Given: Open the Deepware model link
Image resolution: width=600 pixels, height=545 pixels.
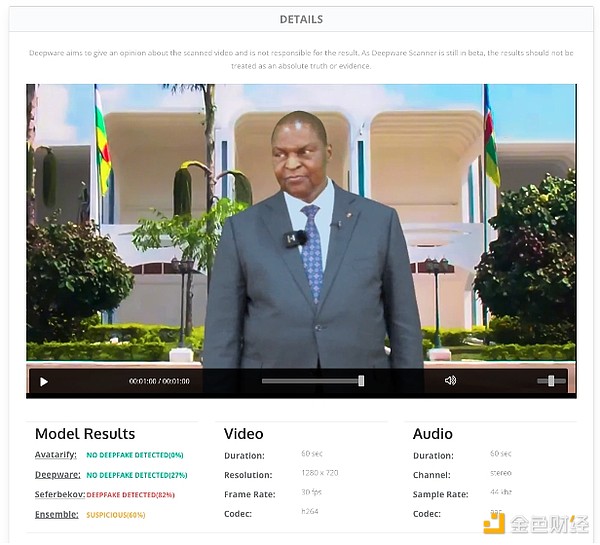Looking at the screenshot, I should [x=57, y=475].
